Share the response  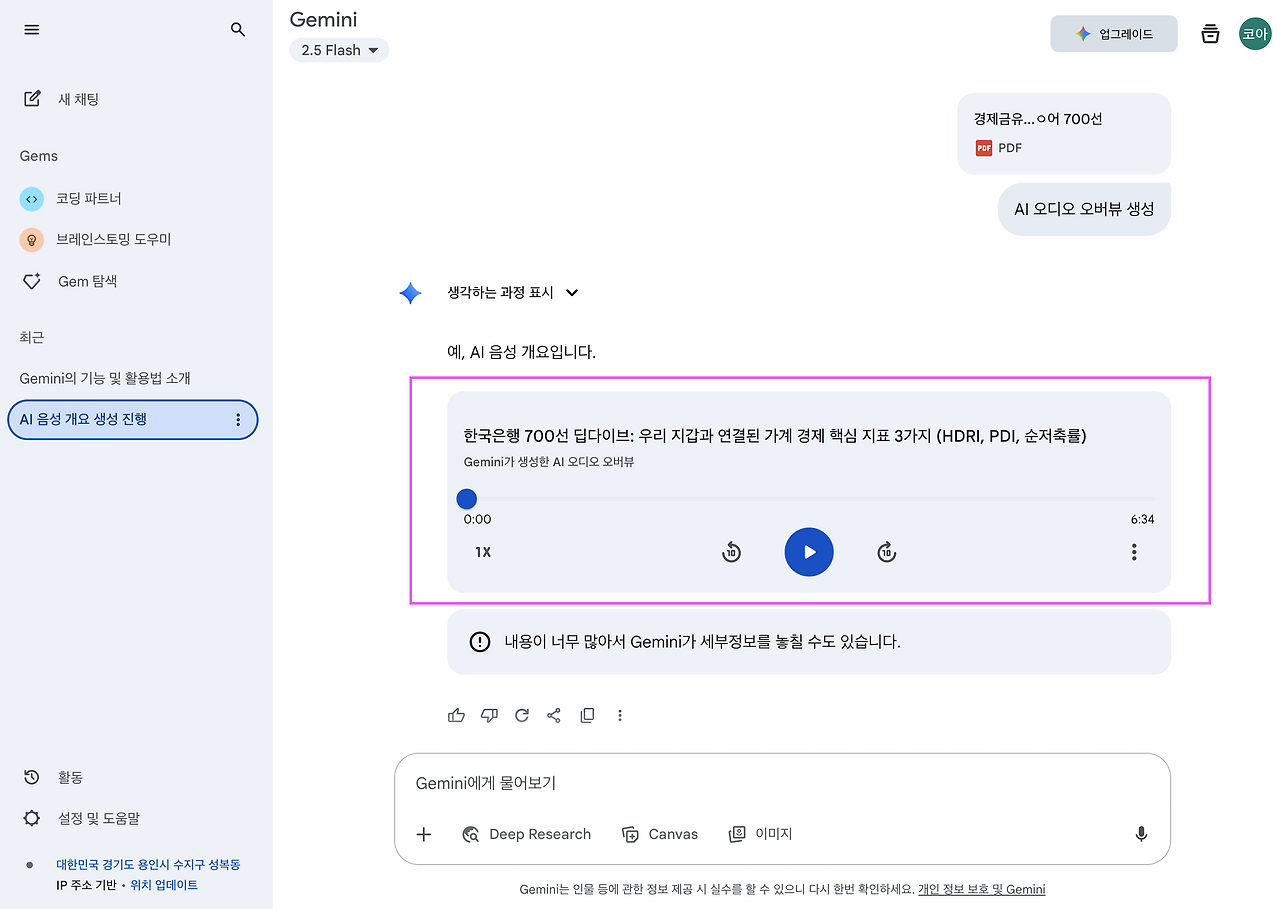pyautogui.click(x=554, y=715)
